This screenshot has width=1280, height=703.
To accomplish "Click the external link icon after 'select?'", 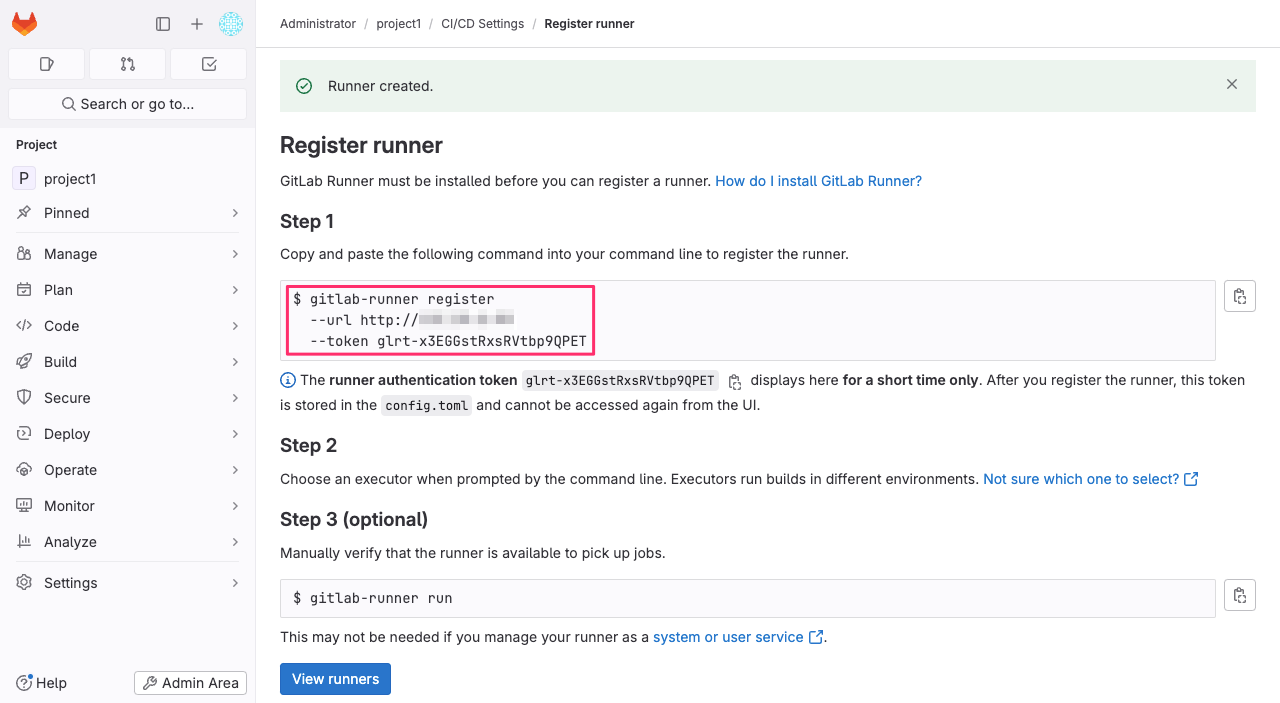I will (1191, 479).
